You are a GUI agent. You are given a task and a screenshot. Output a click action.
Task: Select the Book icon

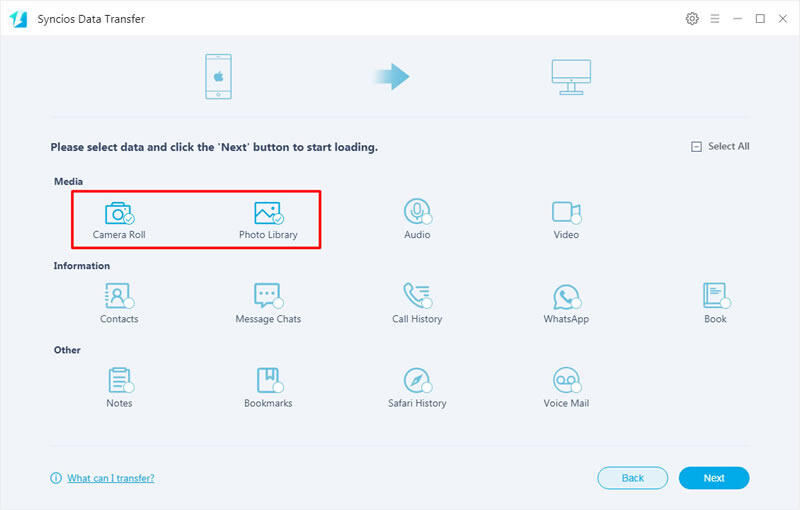(715, 296)
